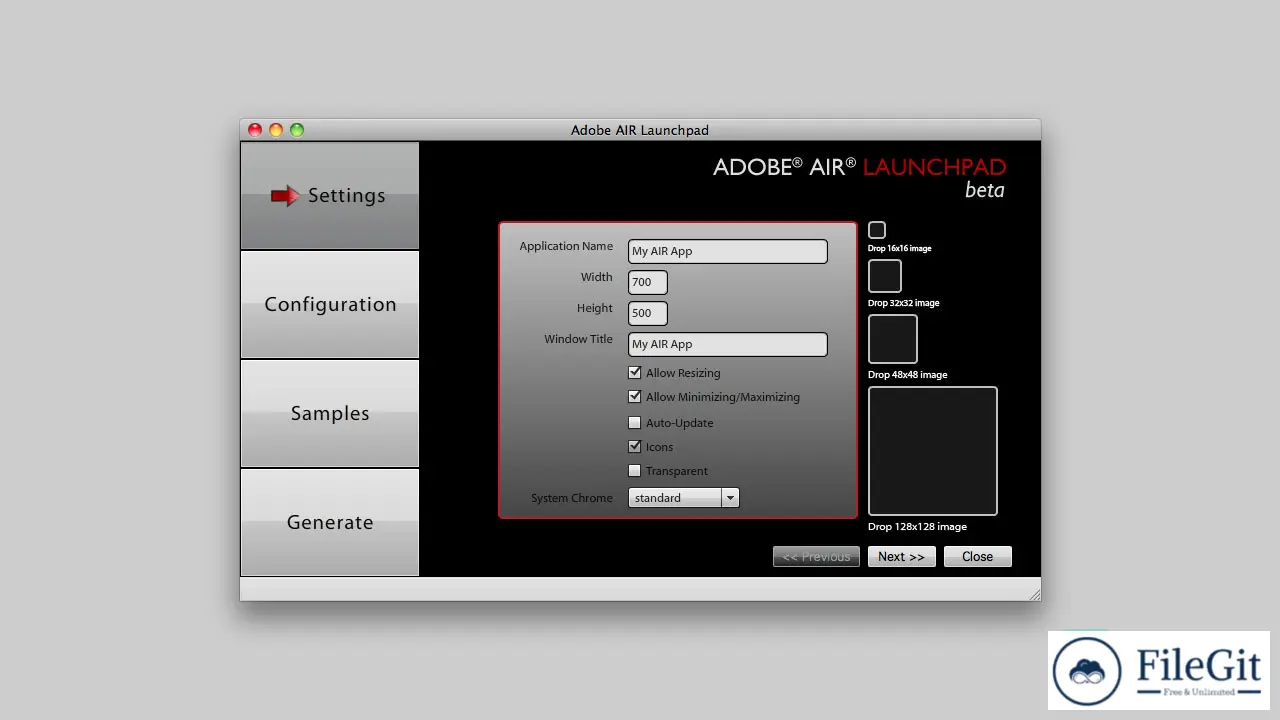Viewport: 1280px width, 720px height.
Task: Disable the Icons checkbox
Action: click(x=634, y=446)
